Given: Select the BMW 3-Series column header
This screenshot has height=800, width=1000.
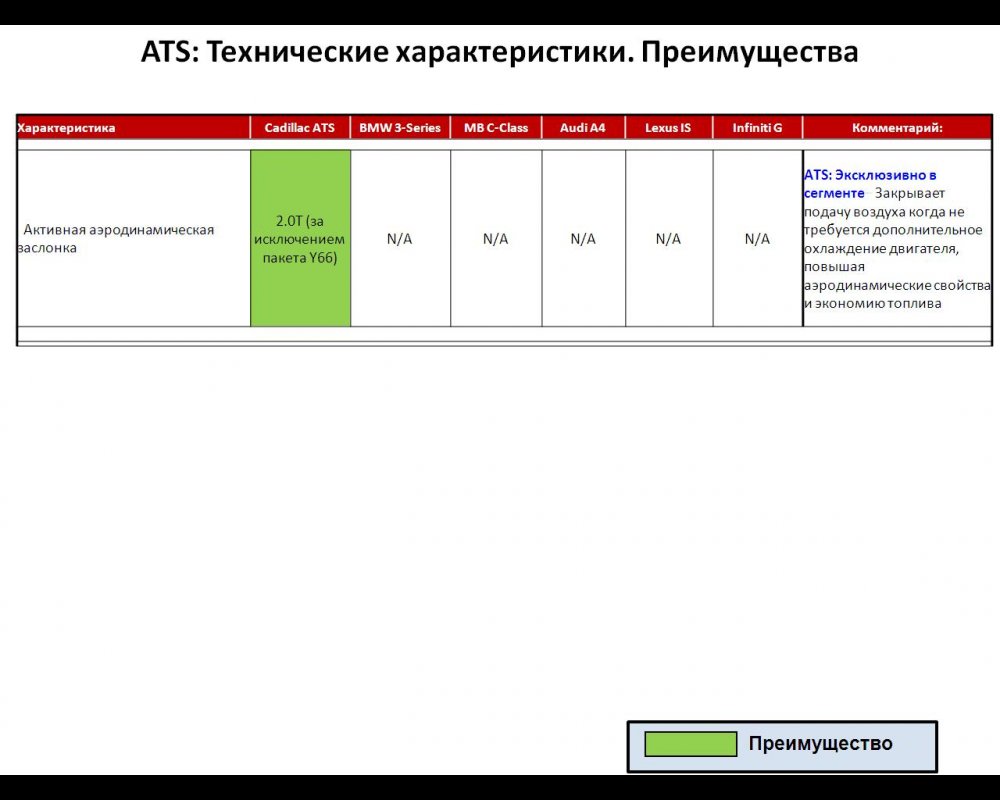Looking at the screenshot, I should (401, 127).
